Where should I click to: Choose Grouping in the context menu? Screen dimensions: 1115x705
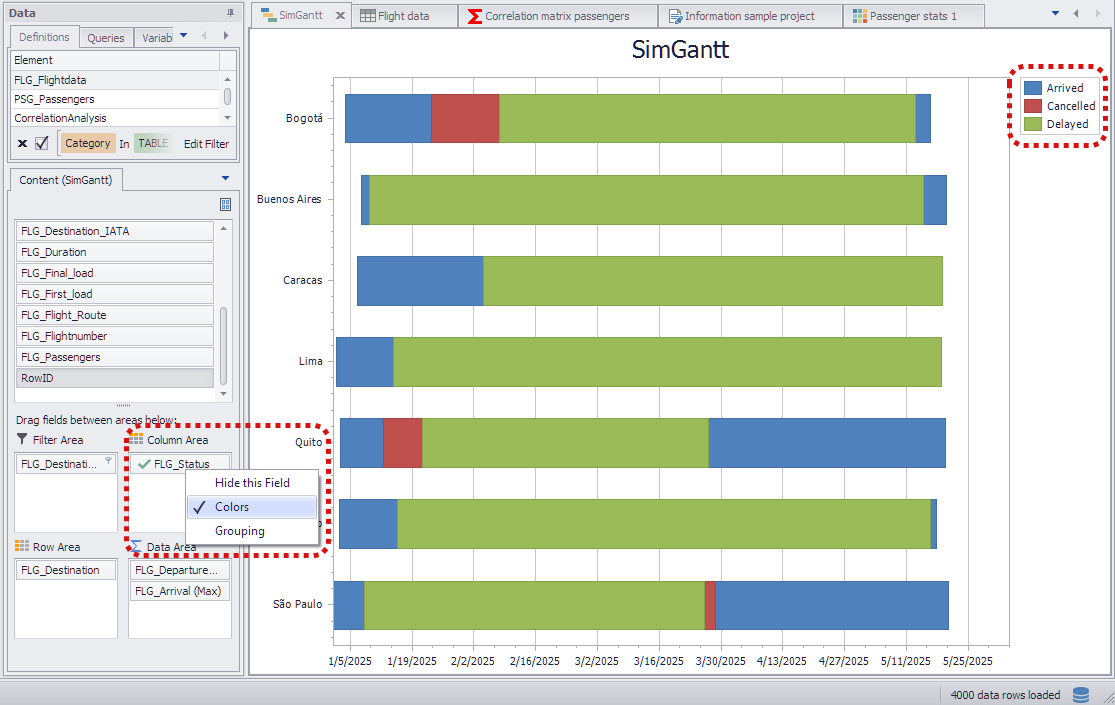click(240, 531)
